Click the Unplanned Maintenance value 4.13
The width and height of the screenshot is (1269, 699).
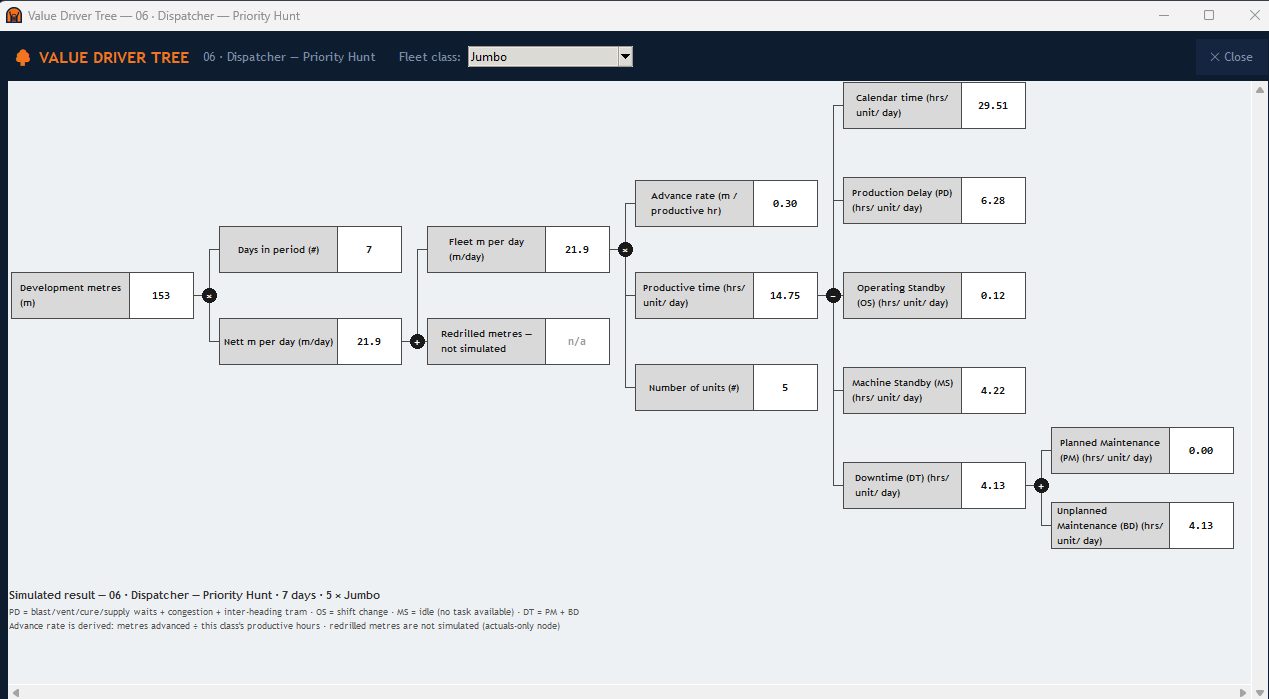click(x=1201, y=525)
